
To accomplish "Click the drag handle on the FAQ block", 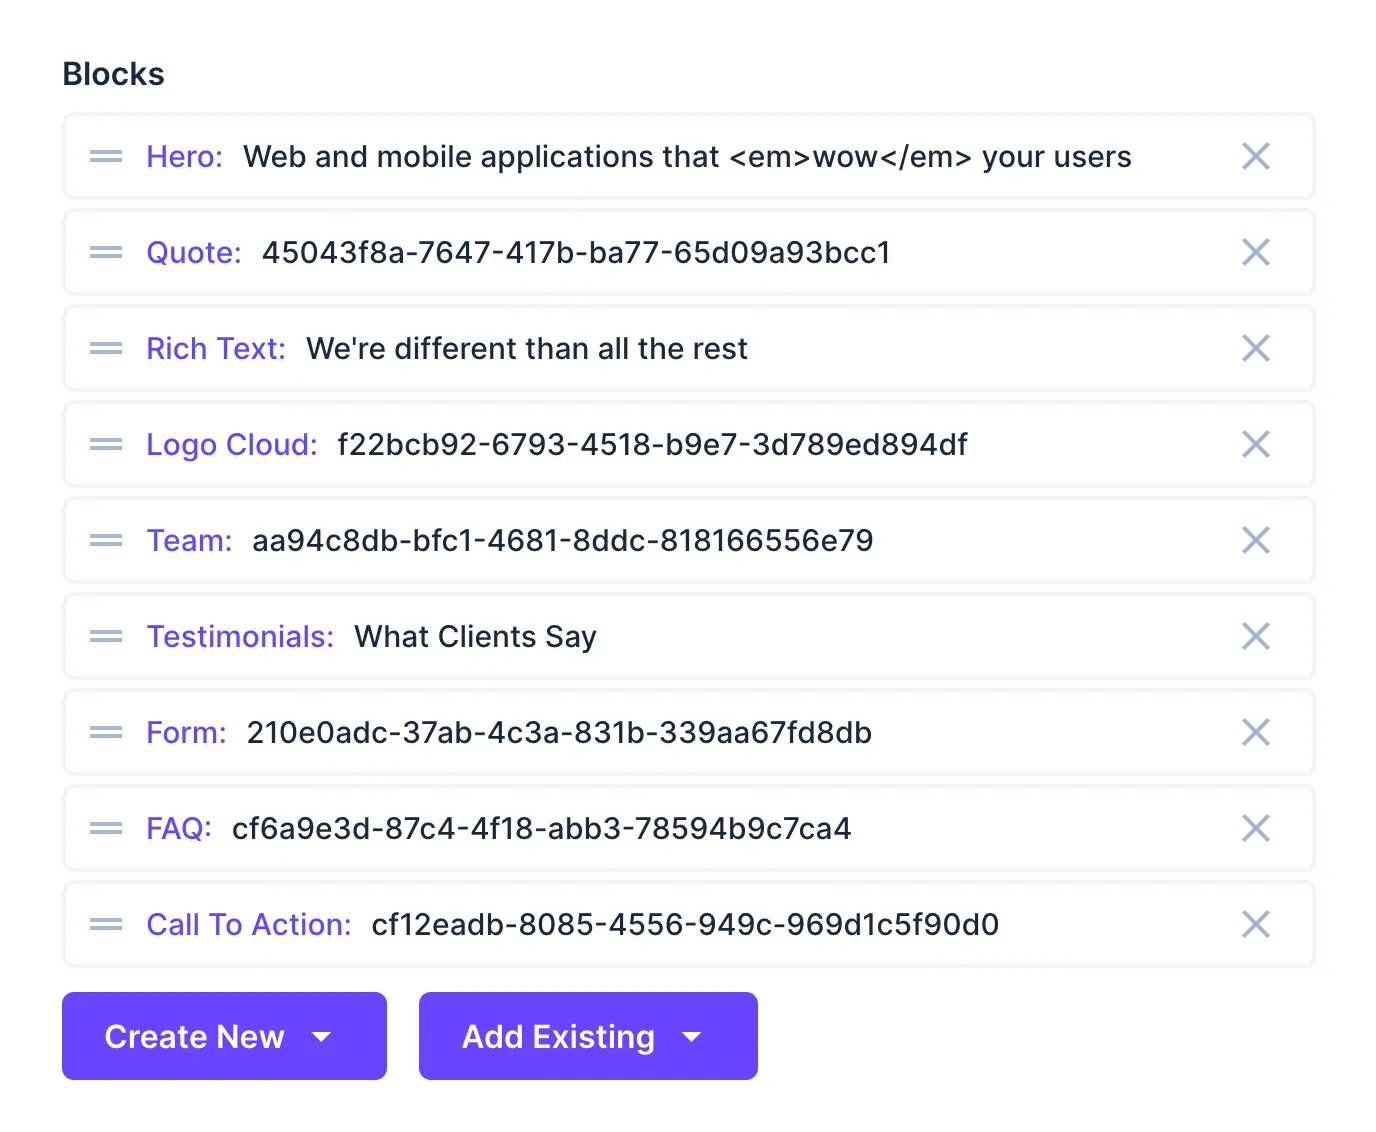I will [105, 829].
